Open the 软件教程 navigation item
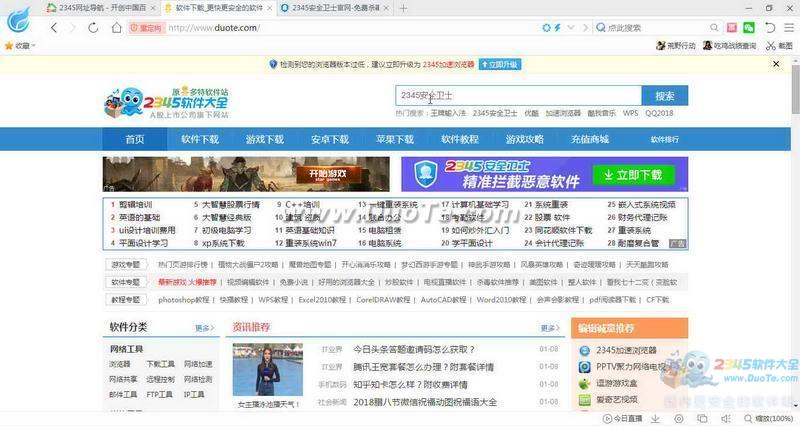 460,139
